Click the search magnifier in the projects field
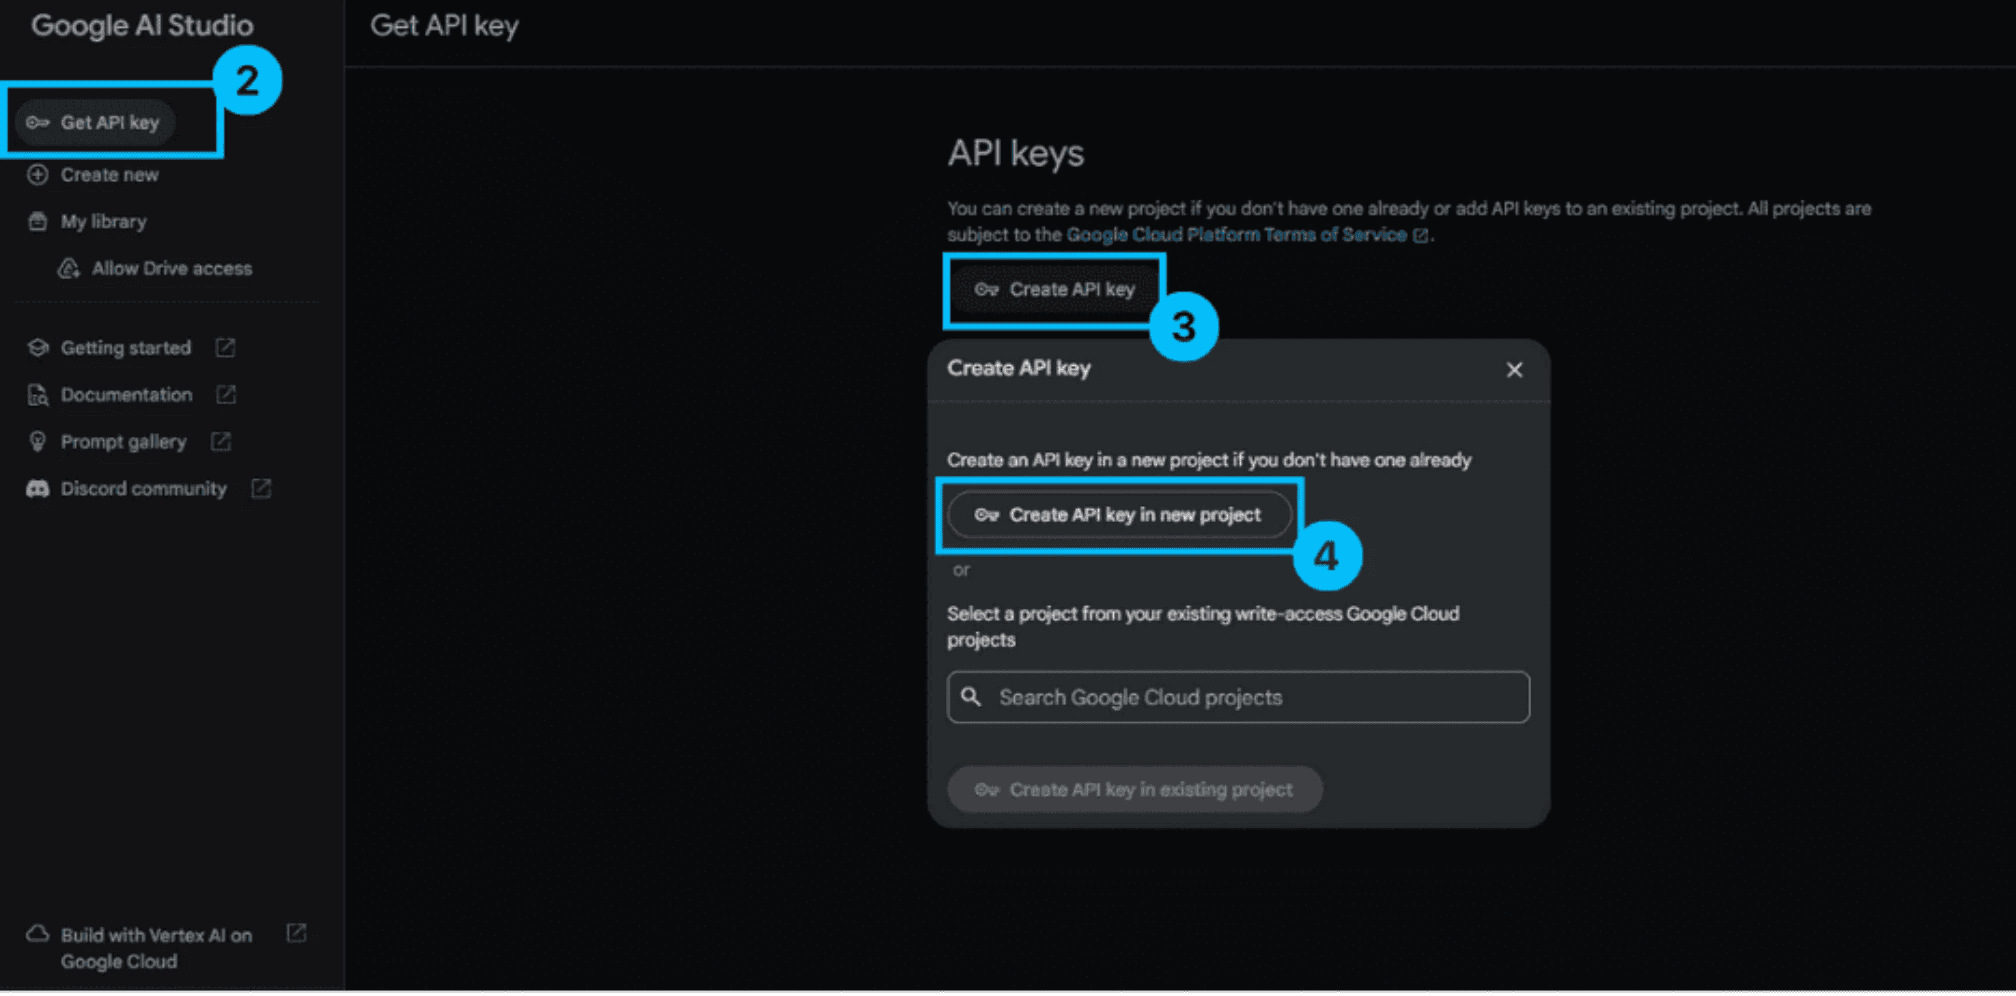Screen dimensions: 2016x996 tap(972, 697)
